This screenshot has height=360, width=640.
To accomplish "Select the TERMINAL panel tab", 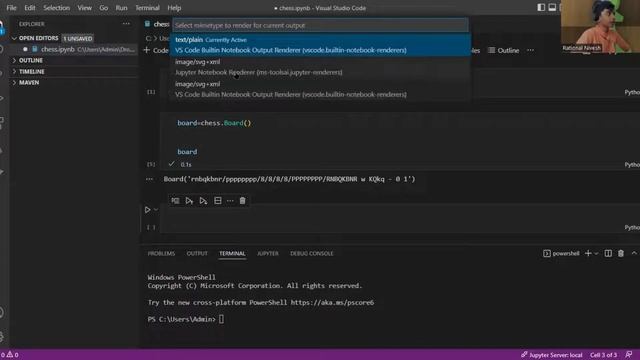I will [232, 253].
